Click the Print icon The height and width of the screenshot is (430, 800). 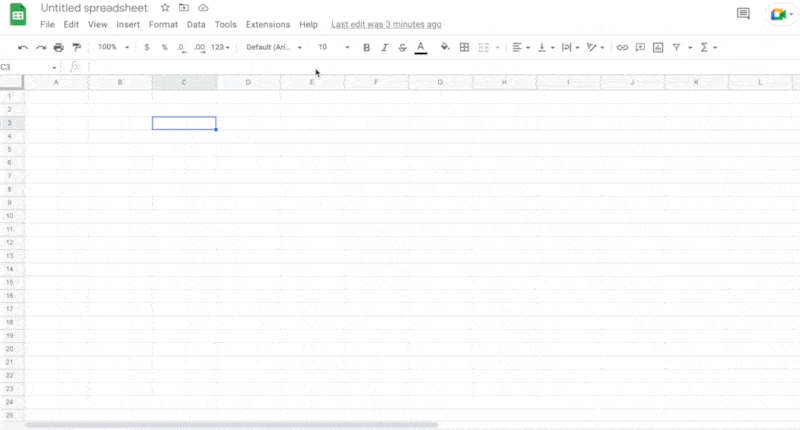tap(59, 47)
